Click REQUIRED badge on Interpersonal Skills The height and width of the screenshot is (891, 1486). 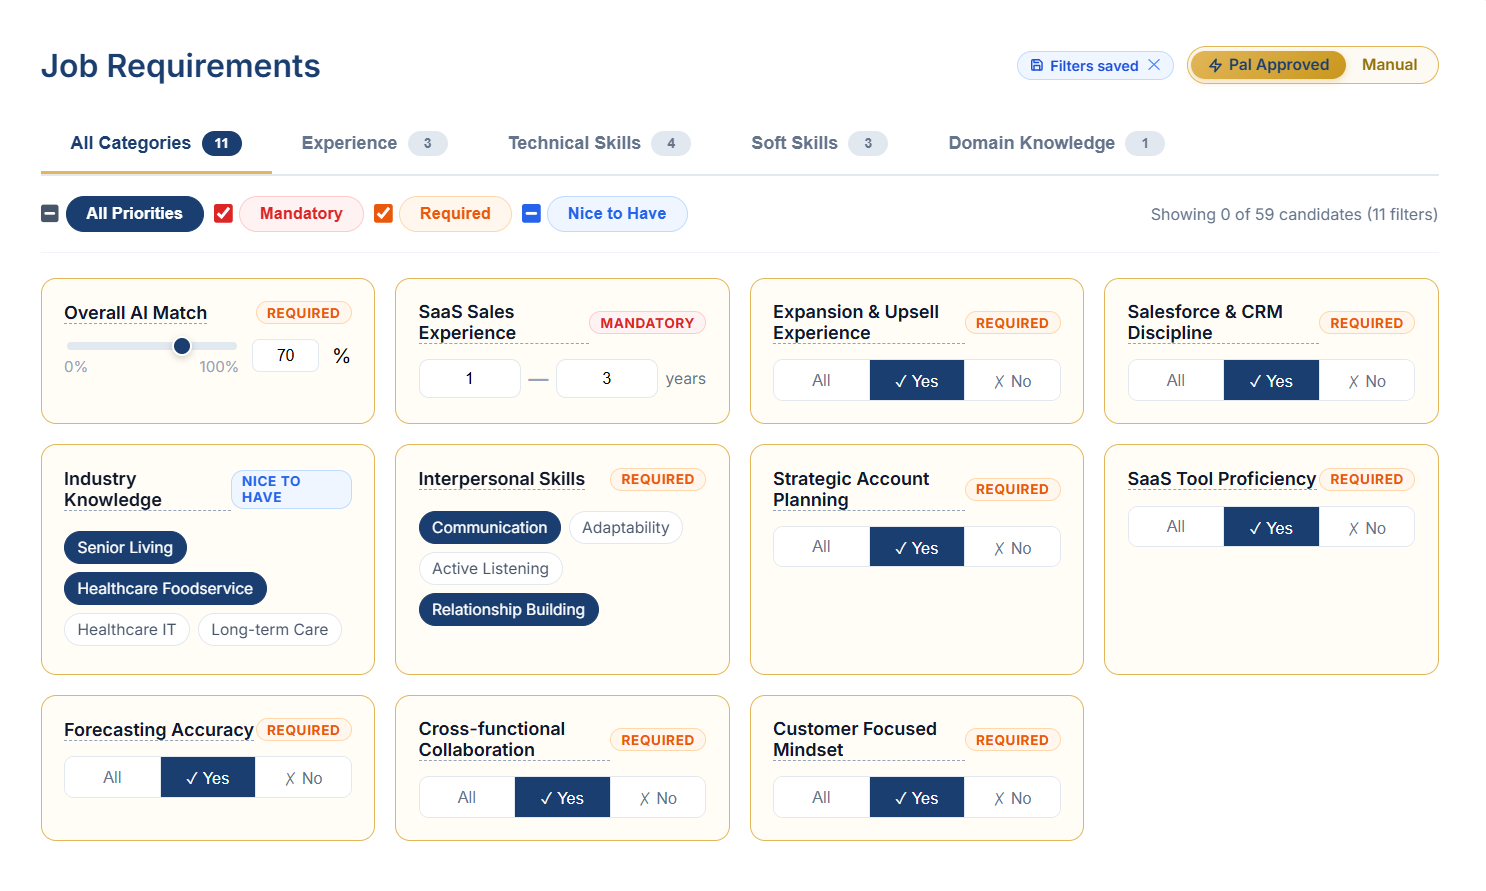click(x=658, y=479)
